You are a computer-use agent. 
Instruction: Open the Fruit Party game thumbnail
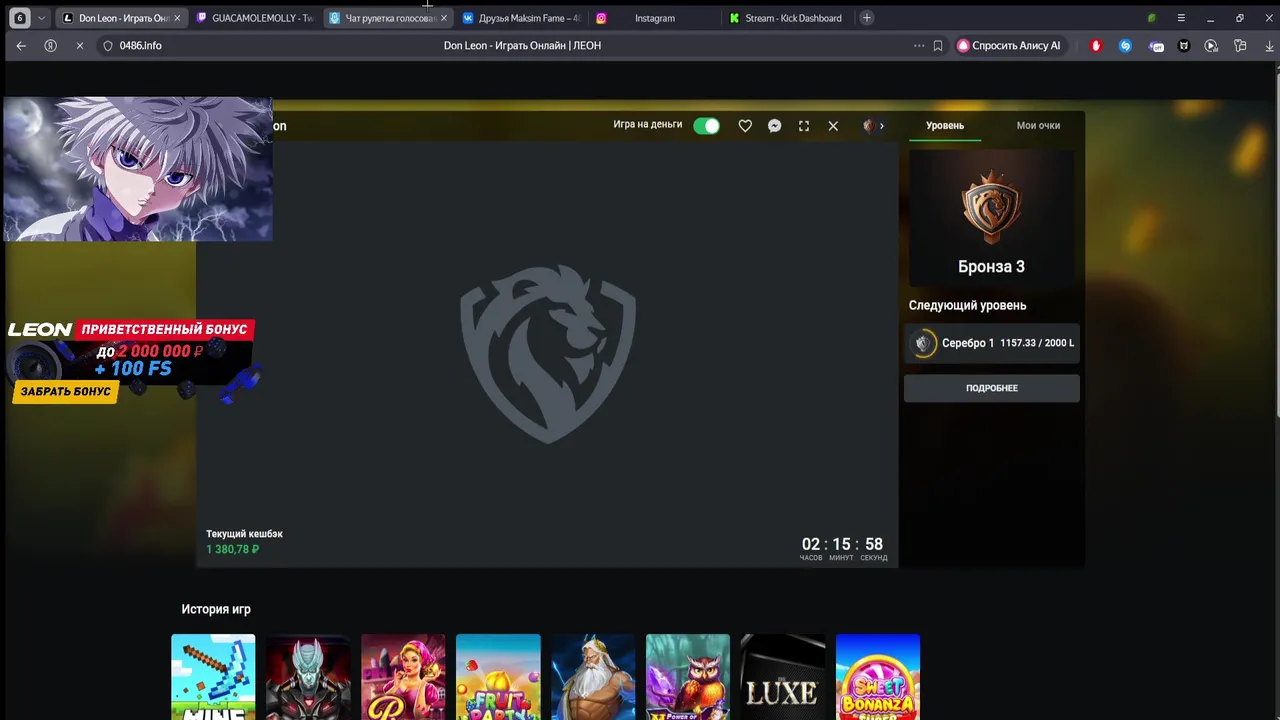498,677
